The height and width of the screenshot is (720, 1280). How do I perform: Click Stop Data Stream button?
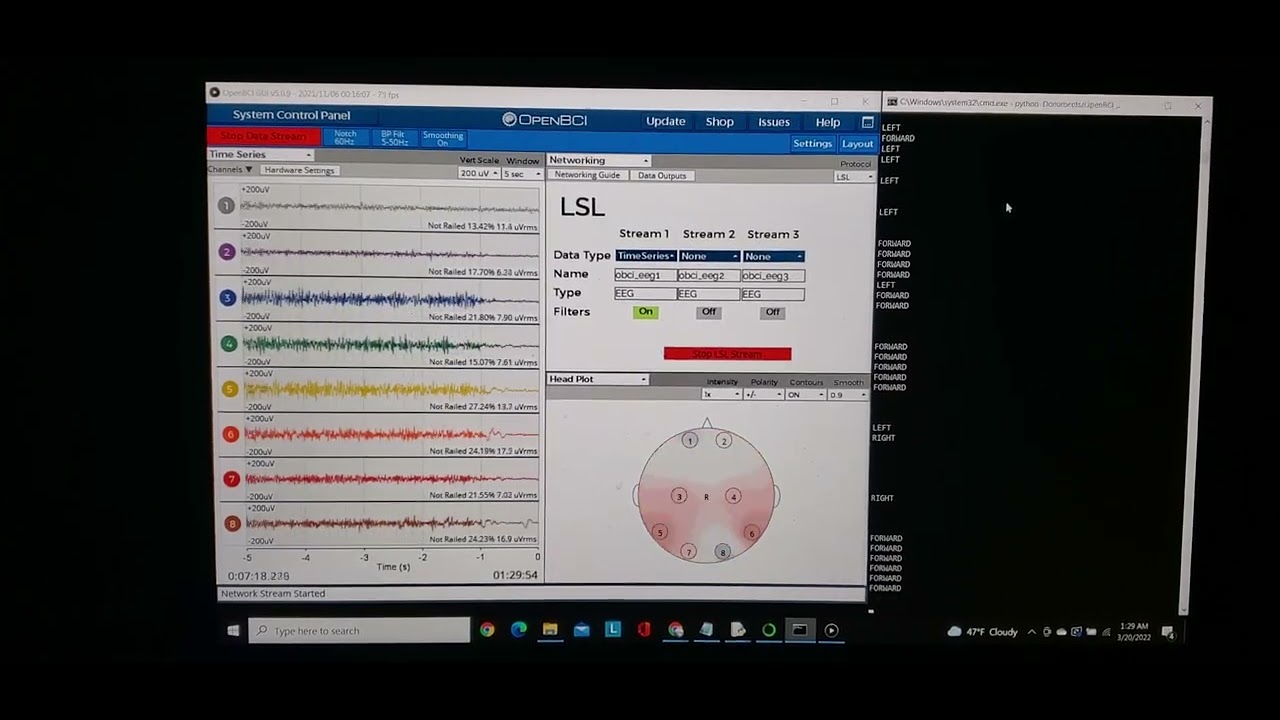263,137
